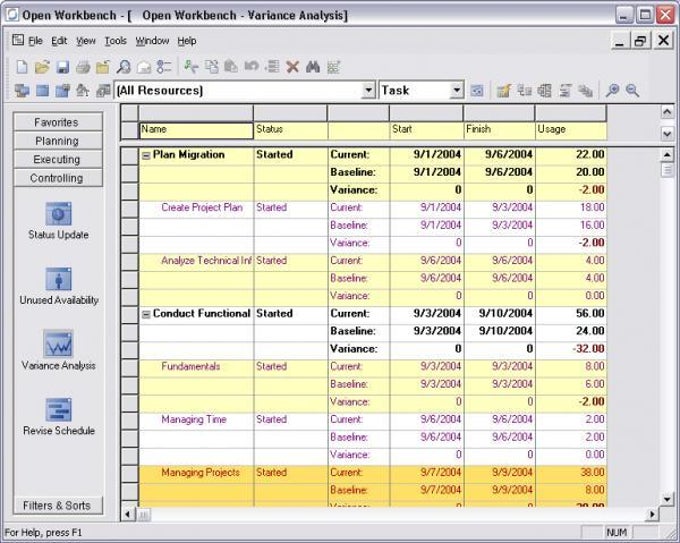The image size is (680, 543).
Task: Switch to the Planning sidebar group
Action: point(58,141)
